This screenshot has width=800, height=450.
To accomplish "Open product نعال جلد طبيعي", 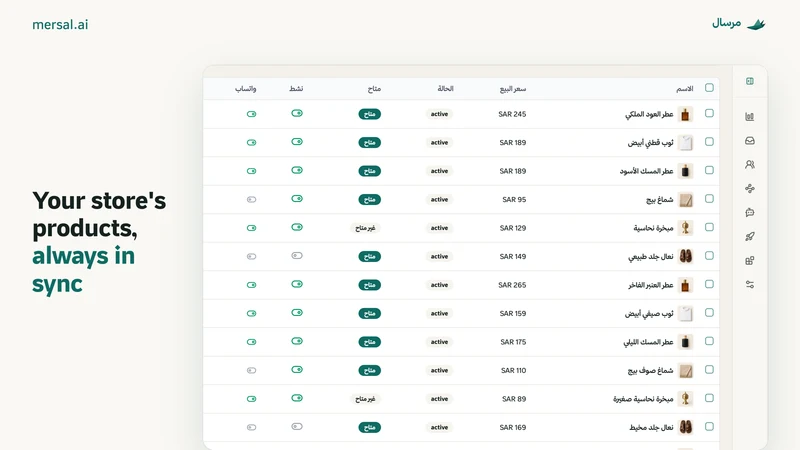I will [x=651, y=257].
